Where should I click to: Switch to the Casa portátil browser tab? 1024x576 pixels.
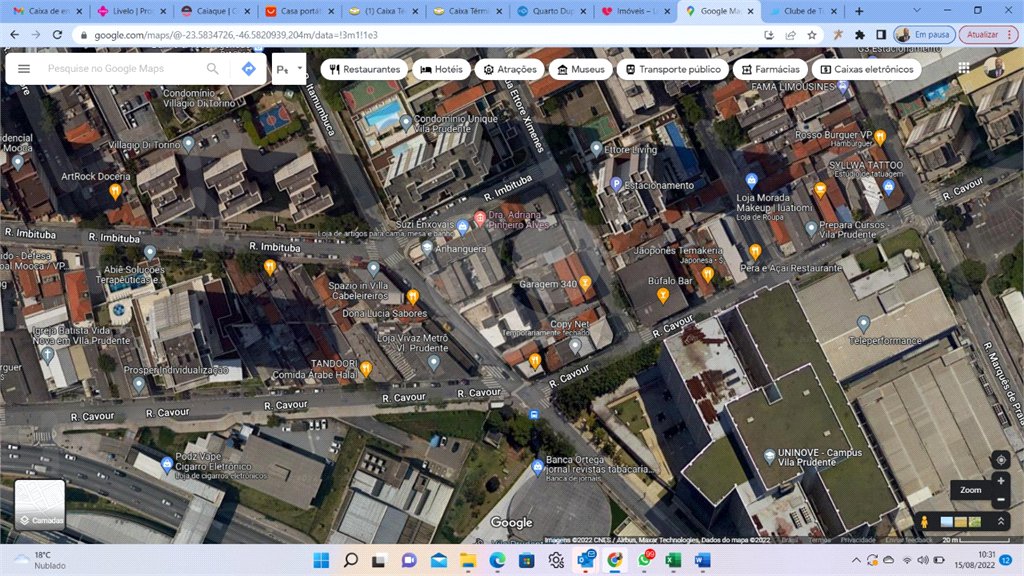[298, 11]
